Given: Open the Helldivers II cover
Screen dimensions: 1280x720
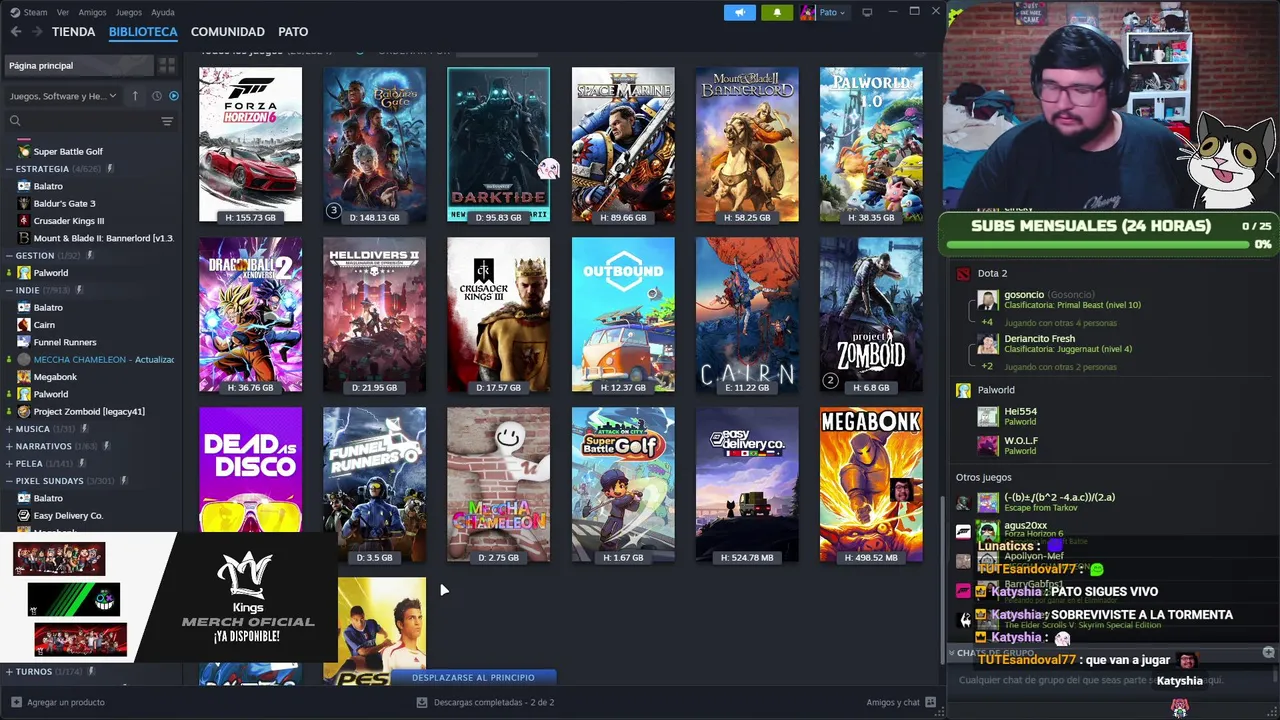Looking at the screenshot, I should (x=374, y=314).
